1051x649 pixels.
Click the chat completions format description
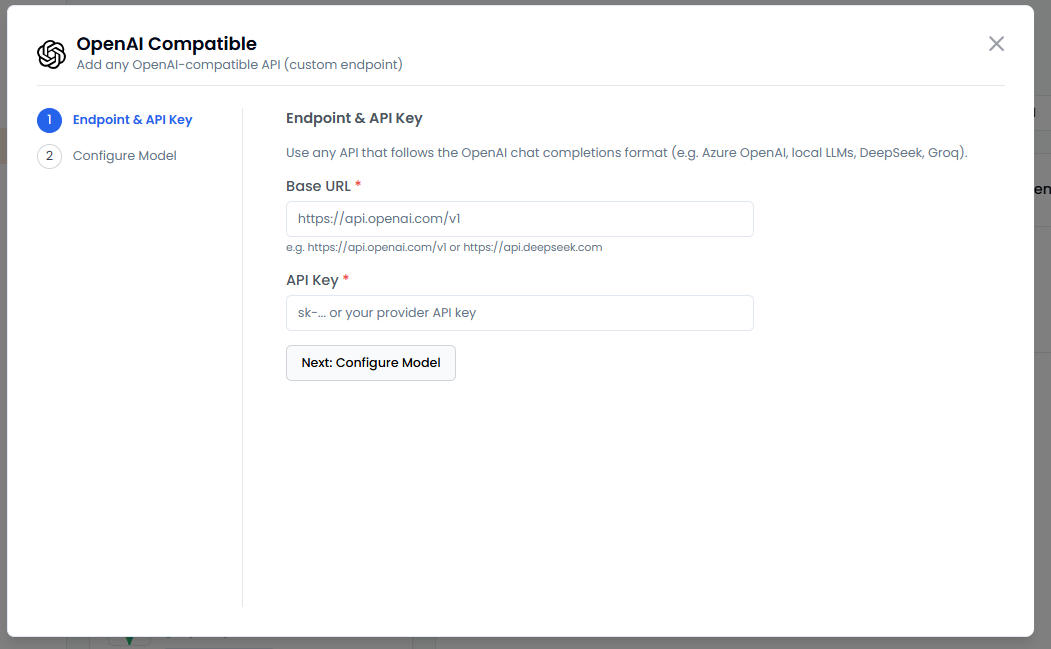point(626,153)
